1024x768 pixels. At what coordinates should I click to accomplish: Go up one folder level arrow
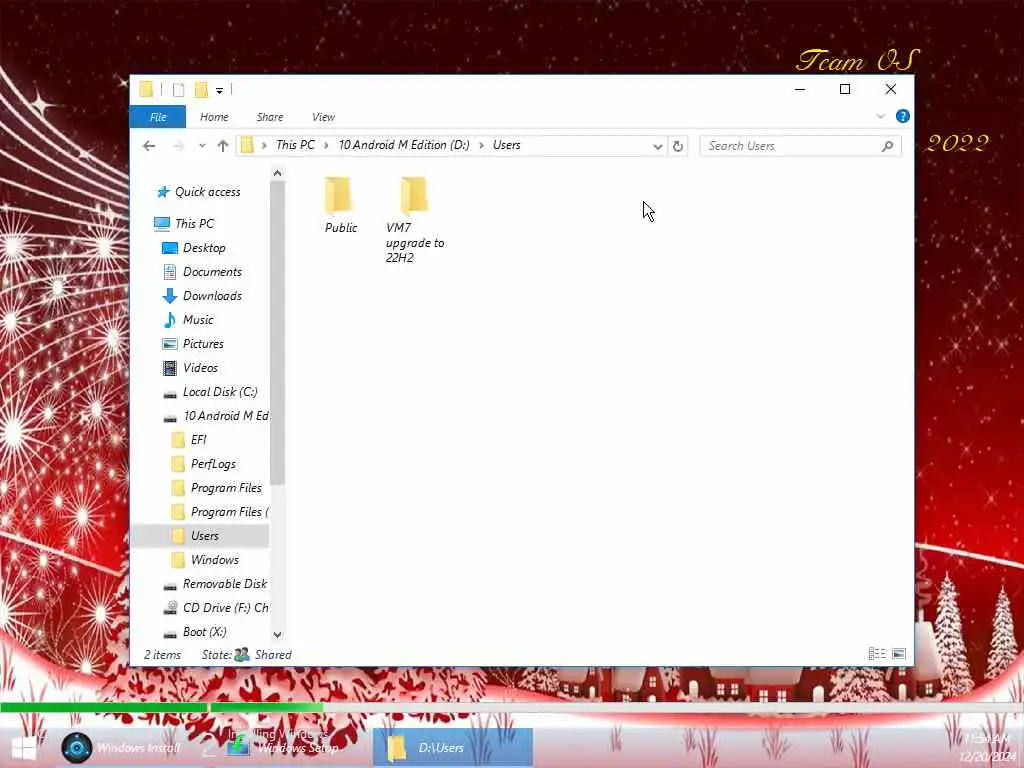[223, 146]
